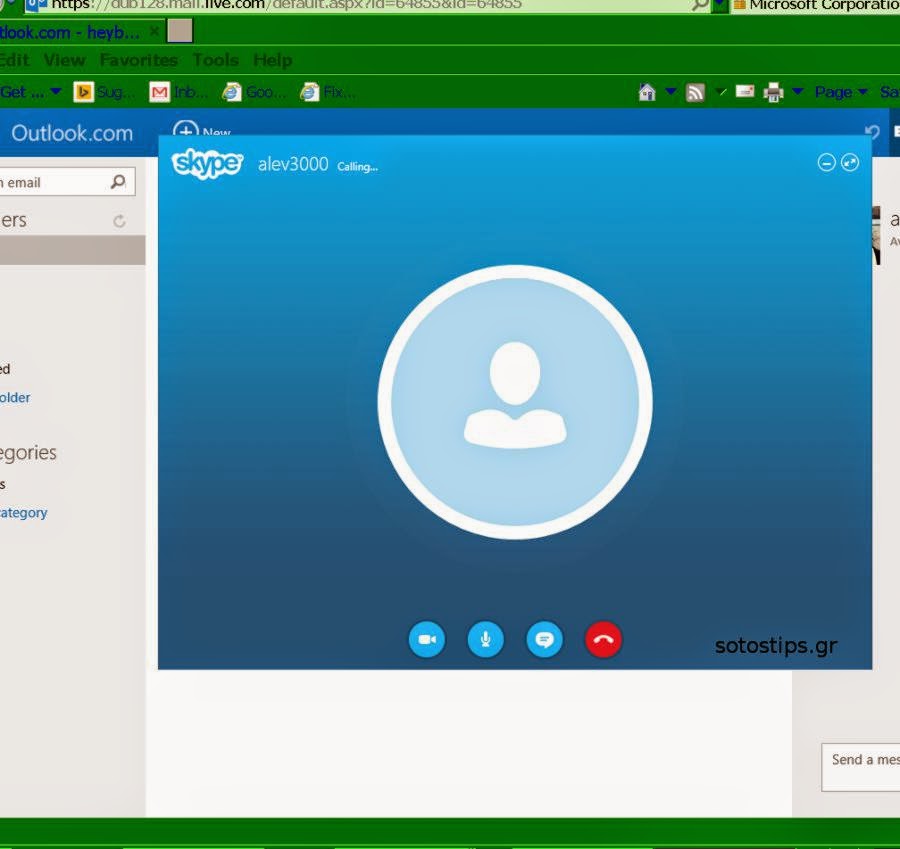900x849 pixels.
Task: Minimize the Skype call panel
Action: [826, 163]
